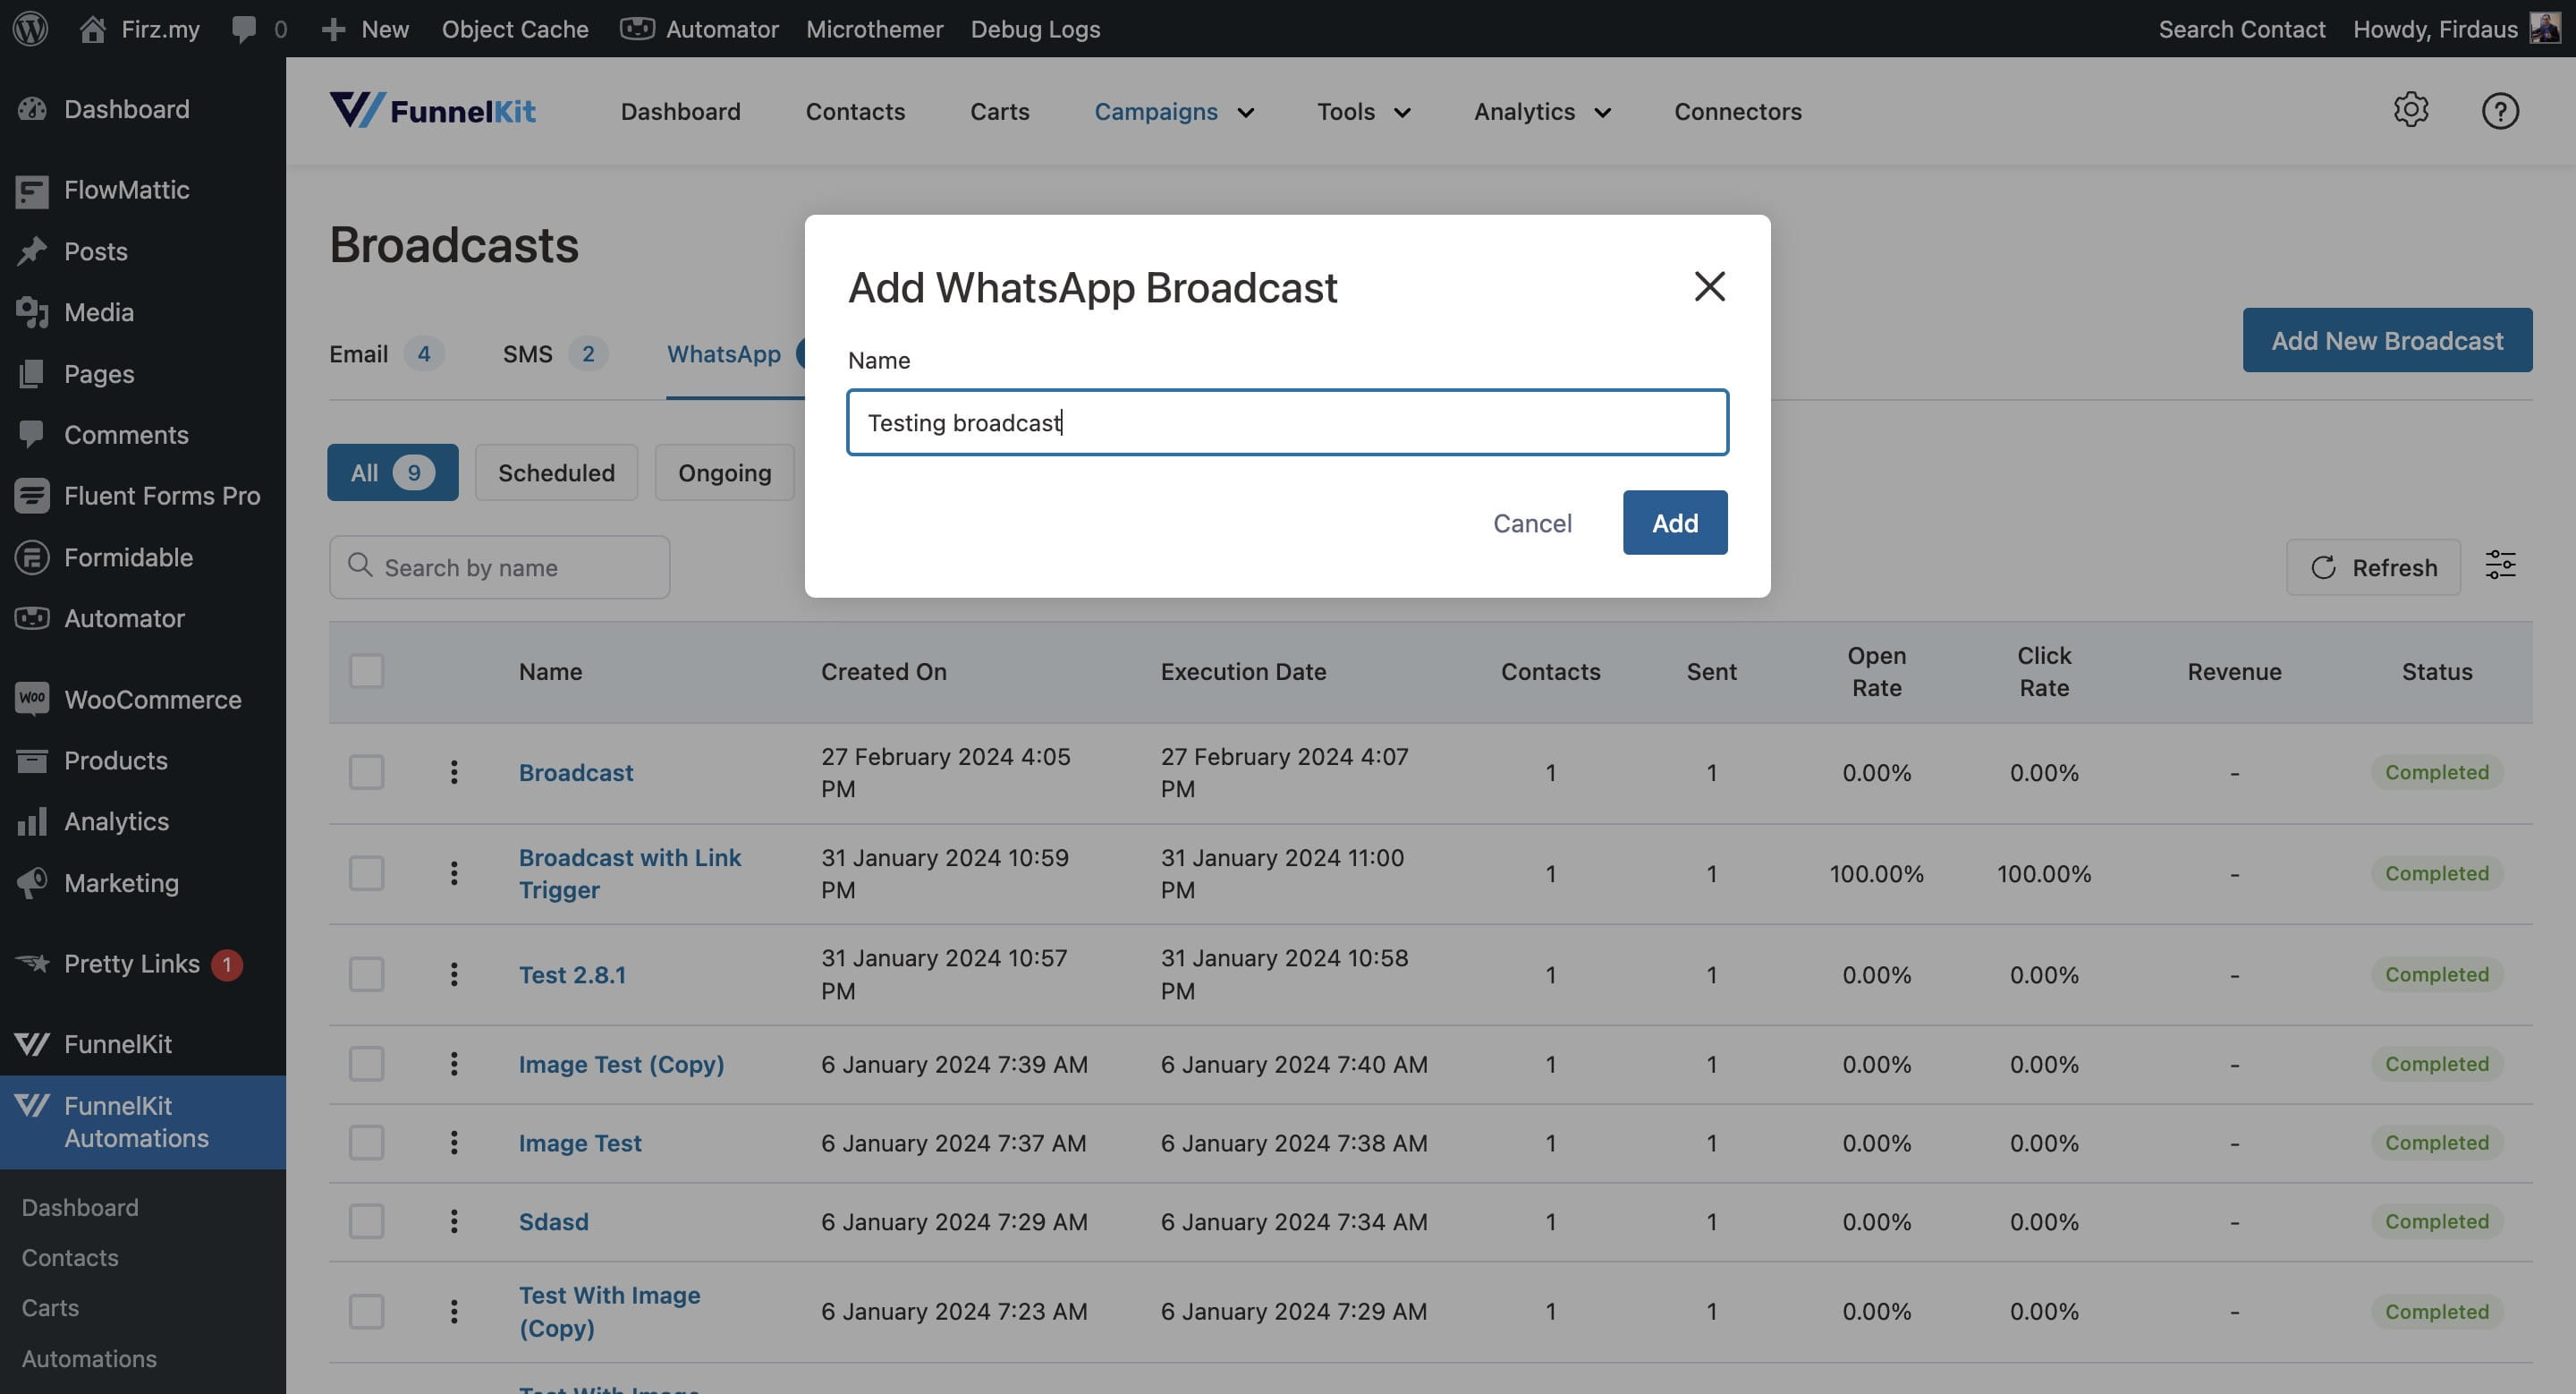
Task: Open Carts in FunnelKit header
Action: coord(999,111)
